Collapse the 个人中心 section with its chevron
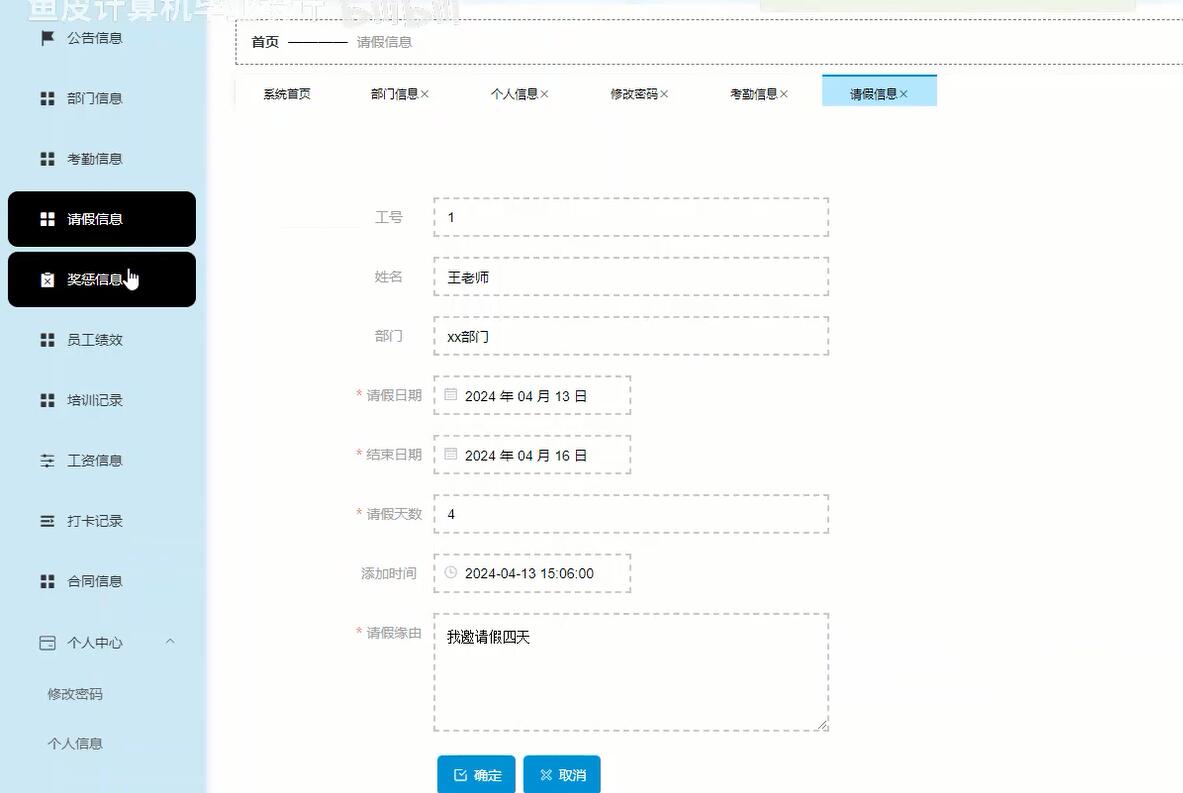The image size is (1183, 793). coord(170,642)
